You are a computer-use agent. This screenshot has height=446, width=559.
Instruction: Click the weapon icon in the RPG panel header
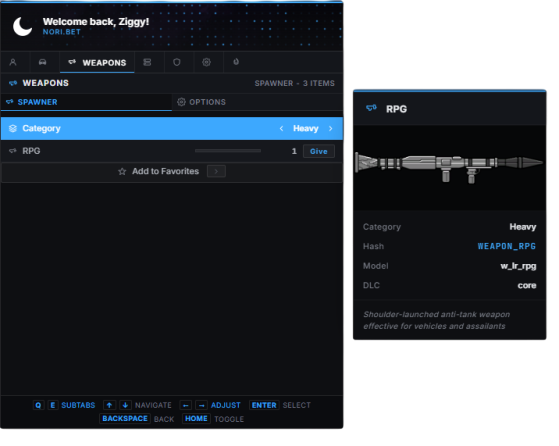[x=371, y=108]
